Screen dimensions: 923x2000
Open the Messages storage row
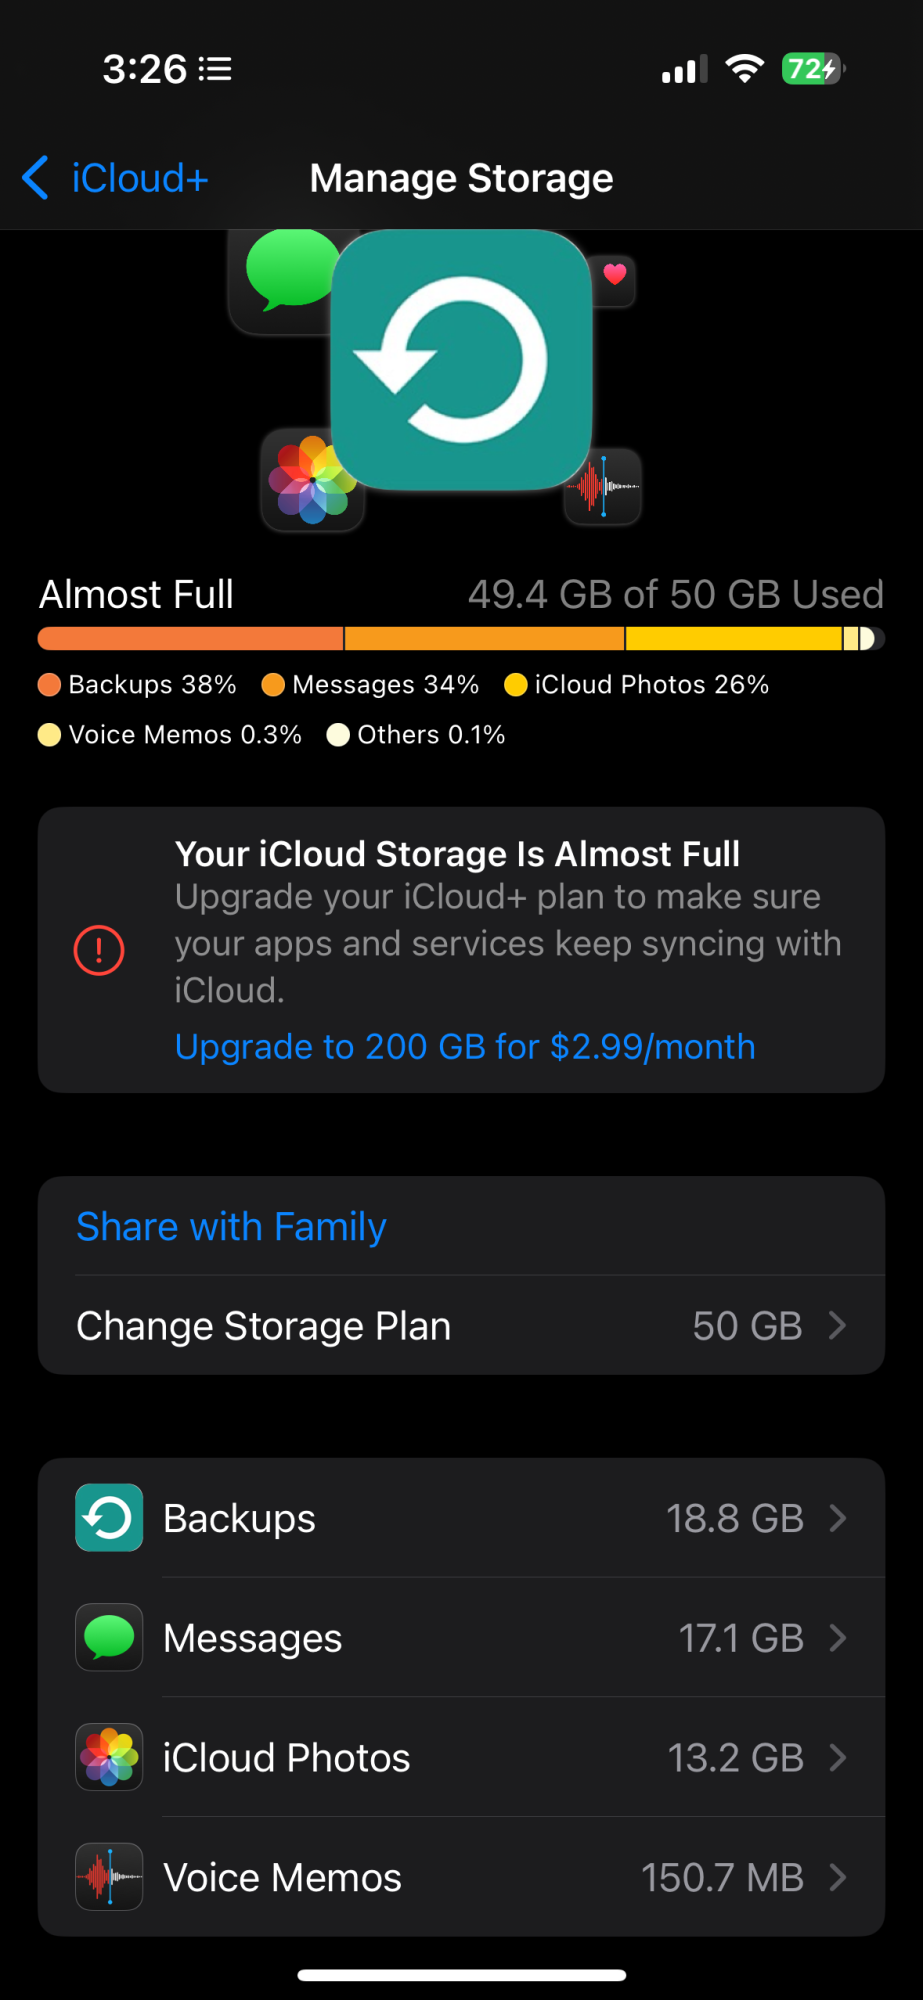pyautogui.click(x=461, y=1638)
